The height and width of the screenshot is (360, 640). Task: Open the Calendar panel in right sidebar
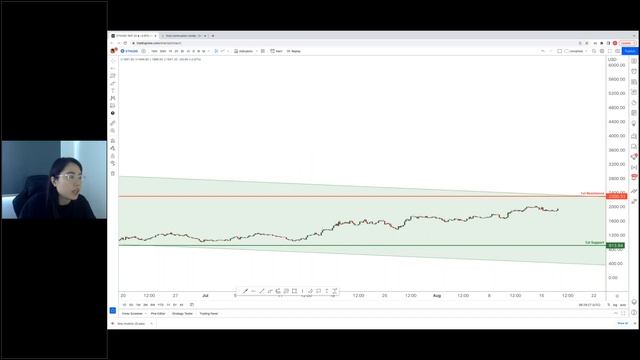634,113
